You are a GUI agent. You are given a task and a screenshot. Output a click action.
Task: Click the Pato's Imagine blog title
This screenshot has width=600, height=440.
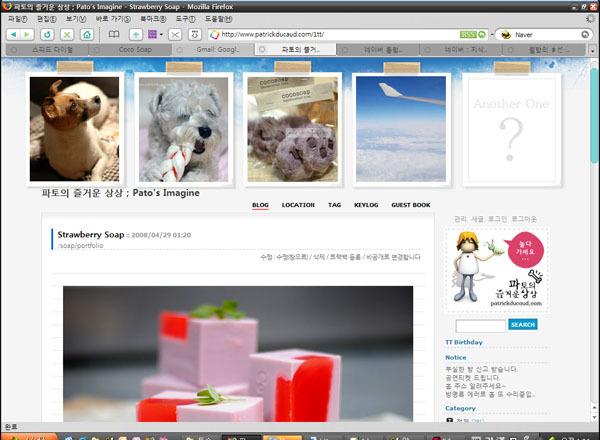click(121, 193)
